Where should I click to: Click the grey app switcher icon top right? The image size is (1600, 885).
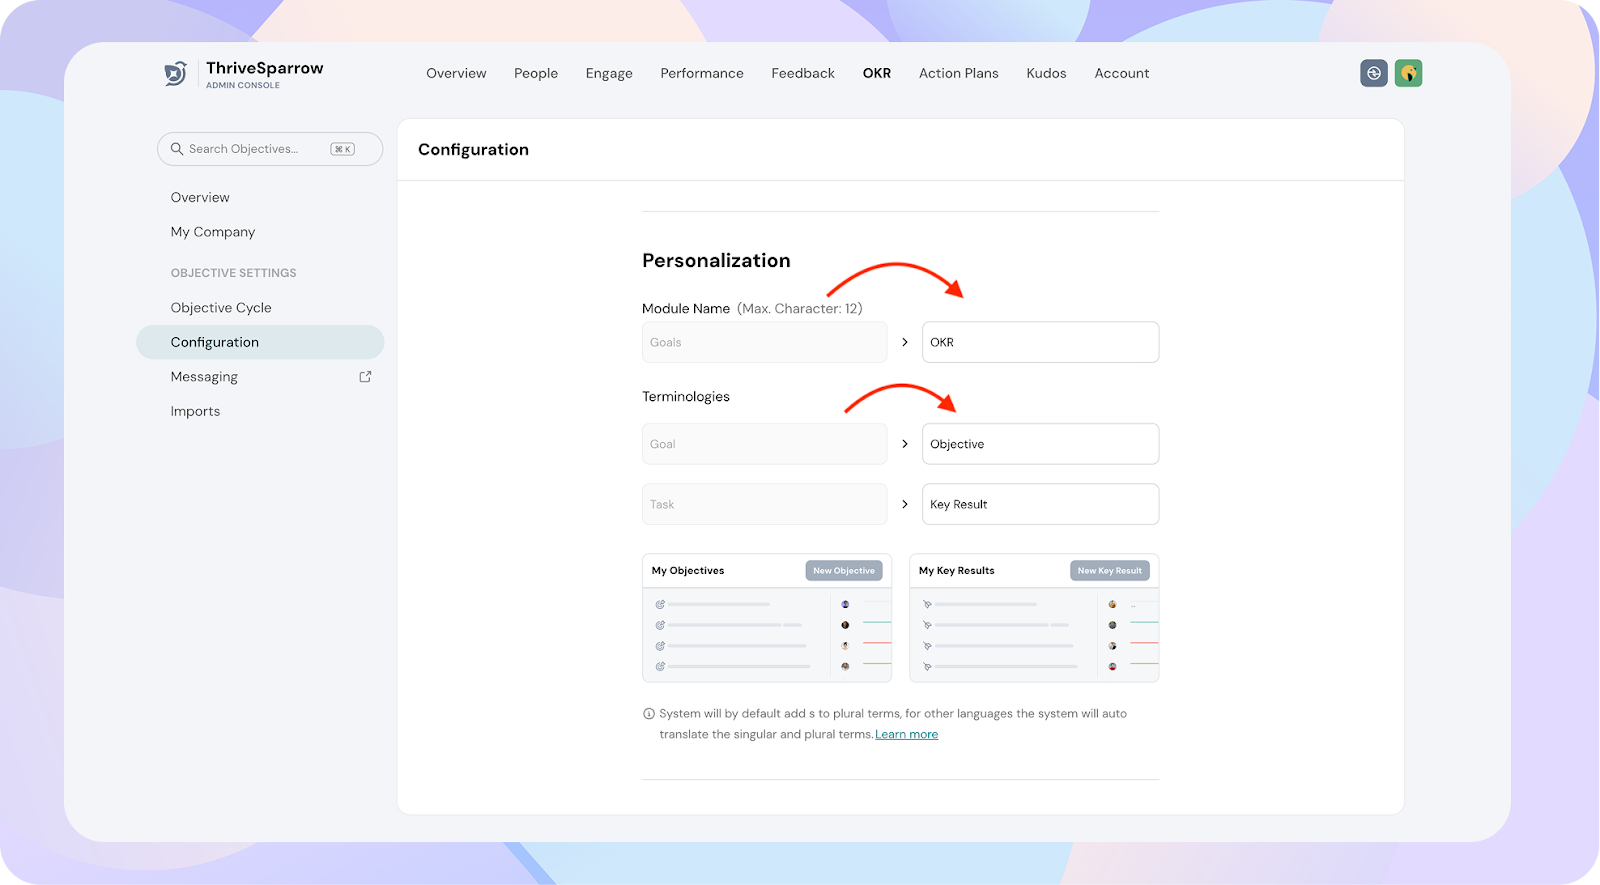1374,73
